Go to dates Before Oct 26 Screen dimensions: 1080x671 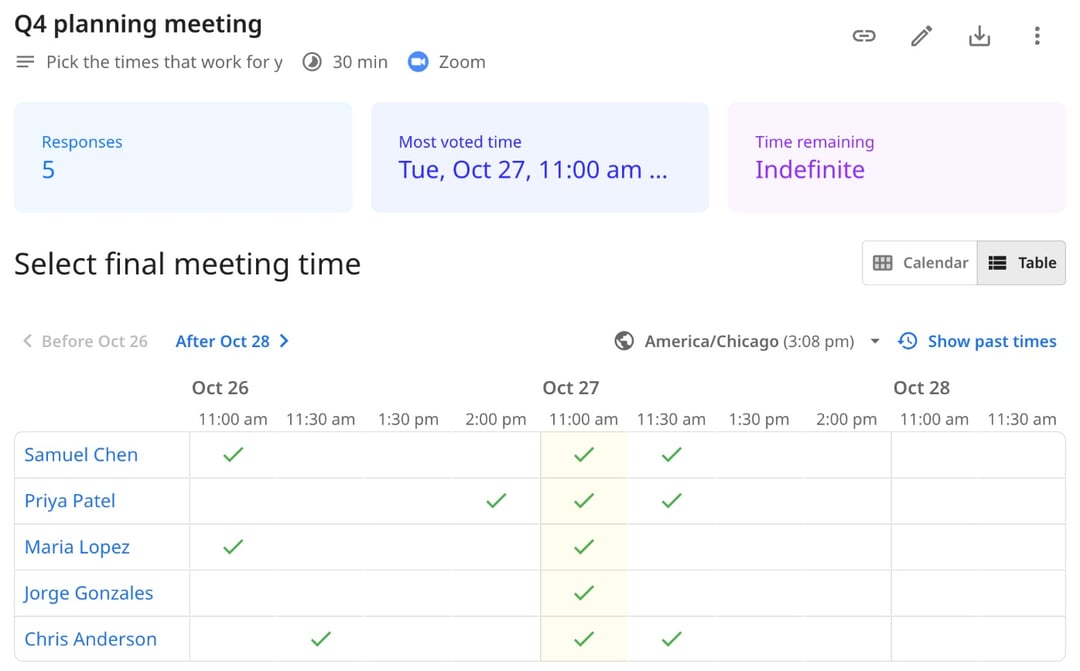point(85,341)
